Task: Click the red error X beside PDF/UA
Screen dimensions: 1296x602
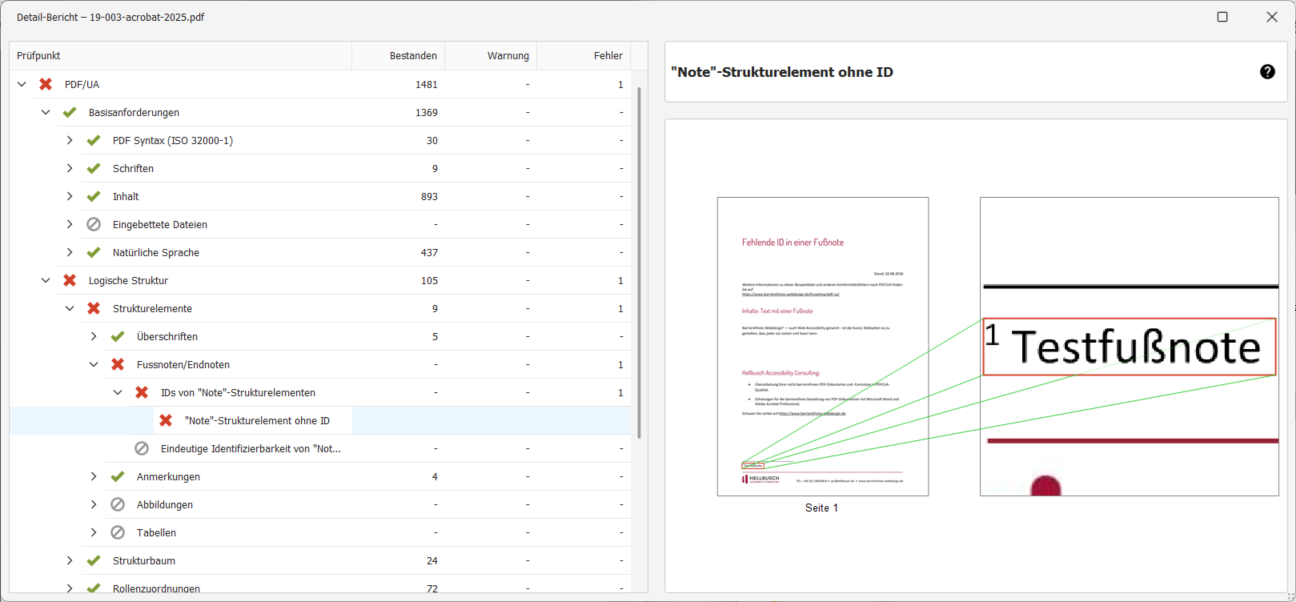Action: tap(44, 84)
